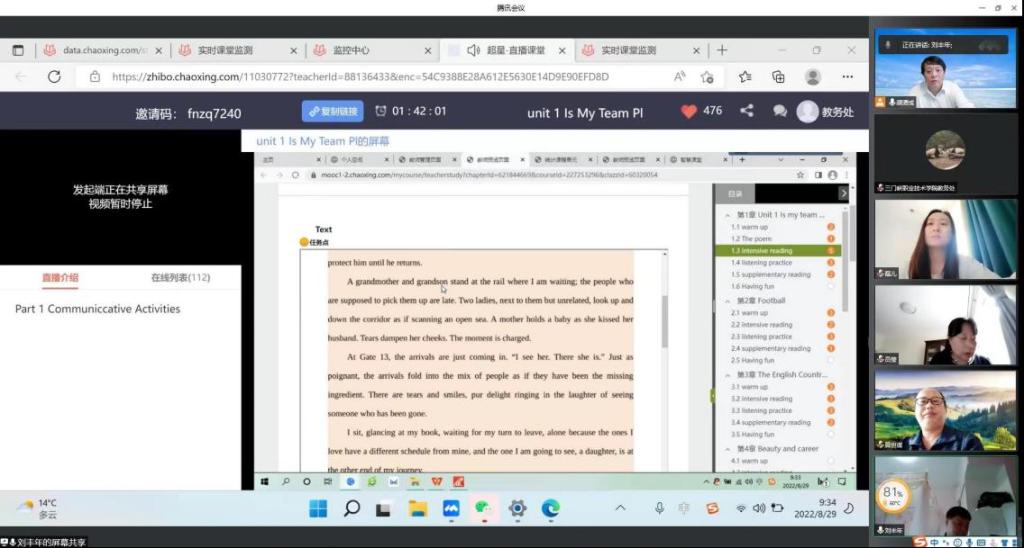Screen dimensions: 1024x548
Task: Open the 教务处 user avatar
Action: pyautogui.click(x=808, y=112)
